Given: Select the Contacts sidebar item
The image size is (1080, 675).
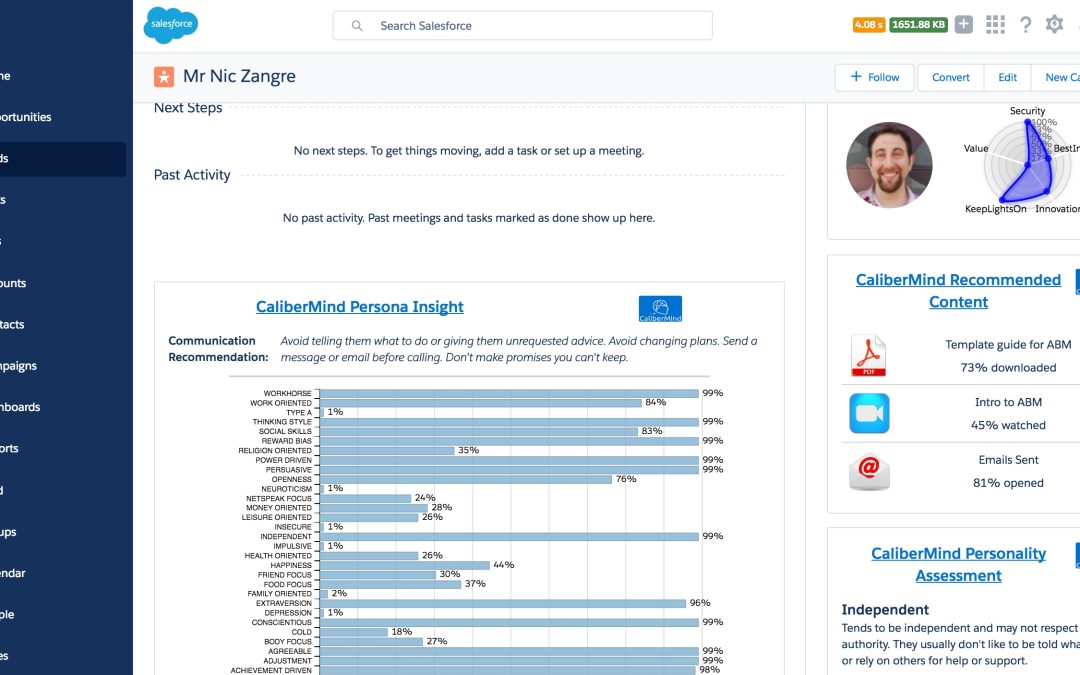Looking at the screenshot, I should pos(63,324).
